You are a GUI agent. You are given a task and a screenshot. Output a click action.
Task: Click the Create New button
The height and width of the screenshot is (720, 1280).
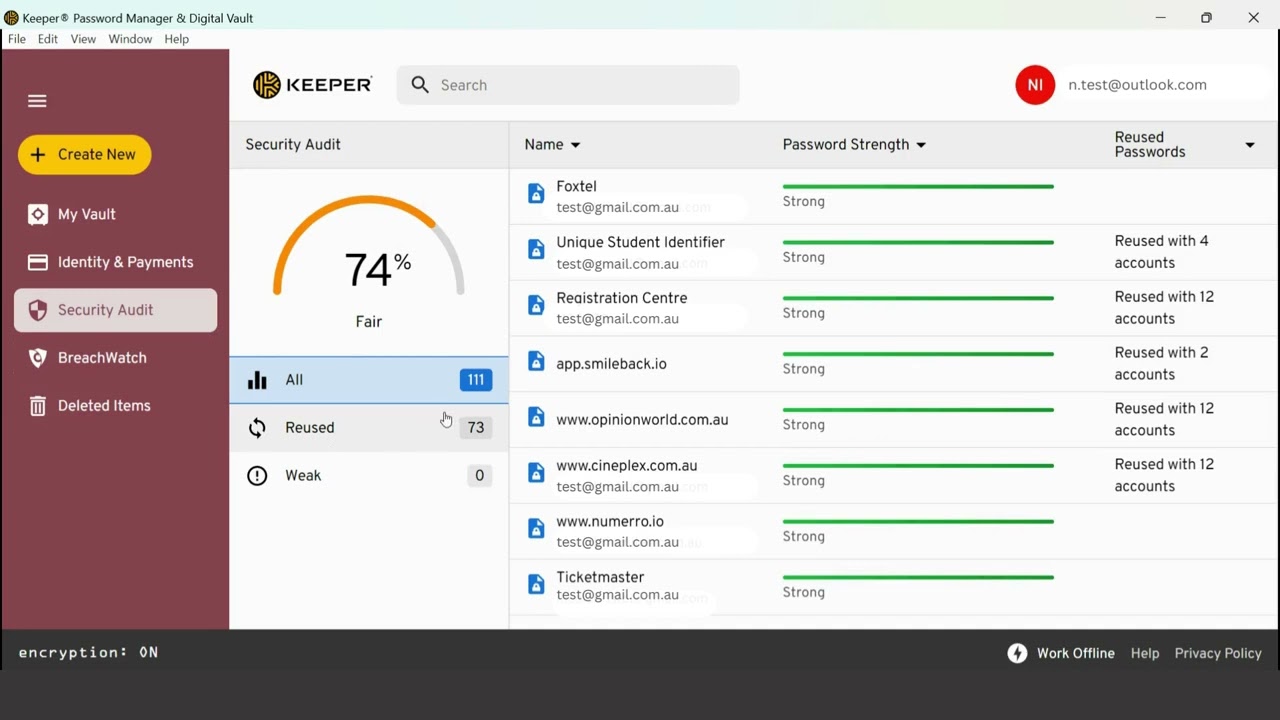click(x=84, y=154)
